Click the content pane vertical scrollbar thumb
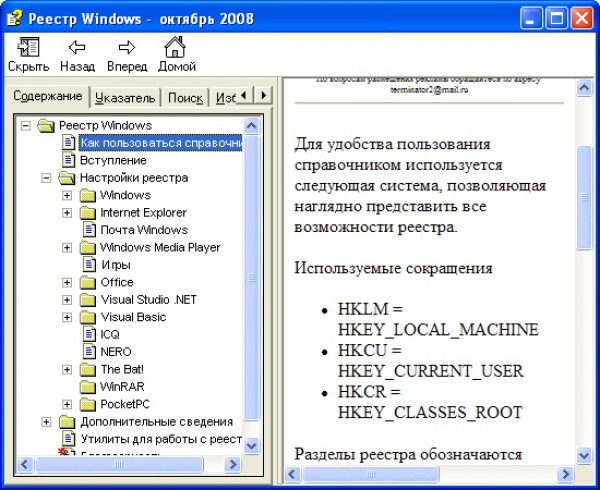The height and width of the screenshot is (490, 600). (x=584, y=197)
